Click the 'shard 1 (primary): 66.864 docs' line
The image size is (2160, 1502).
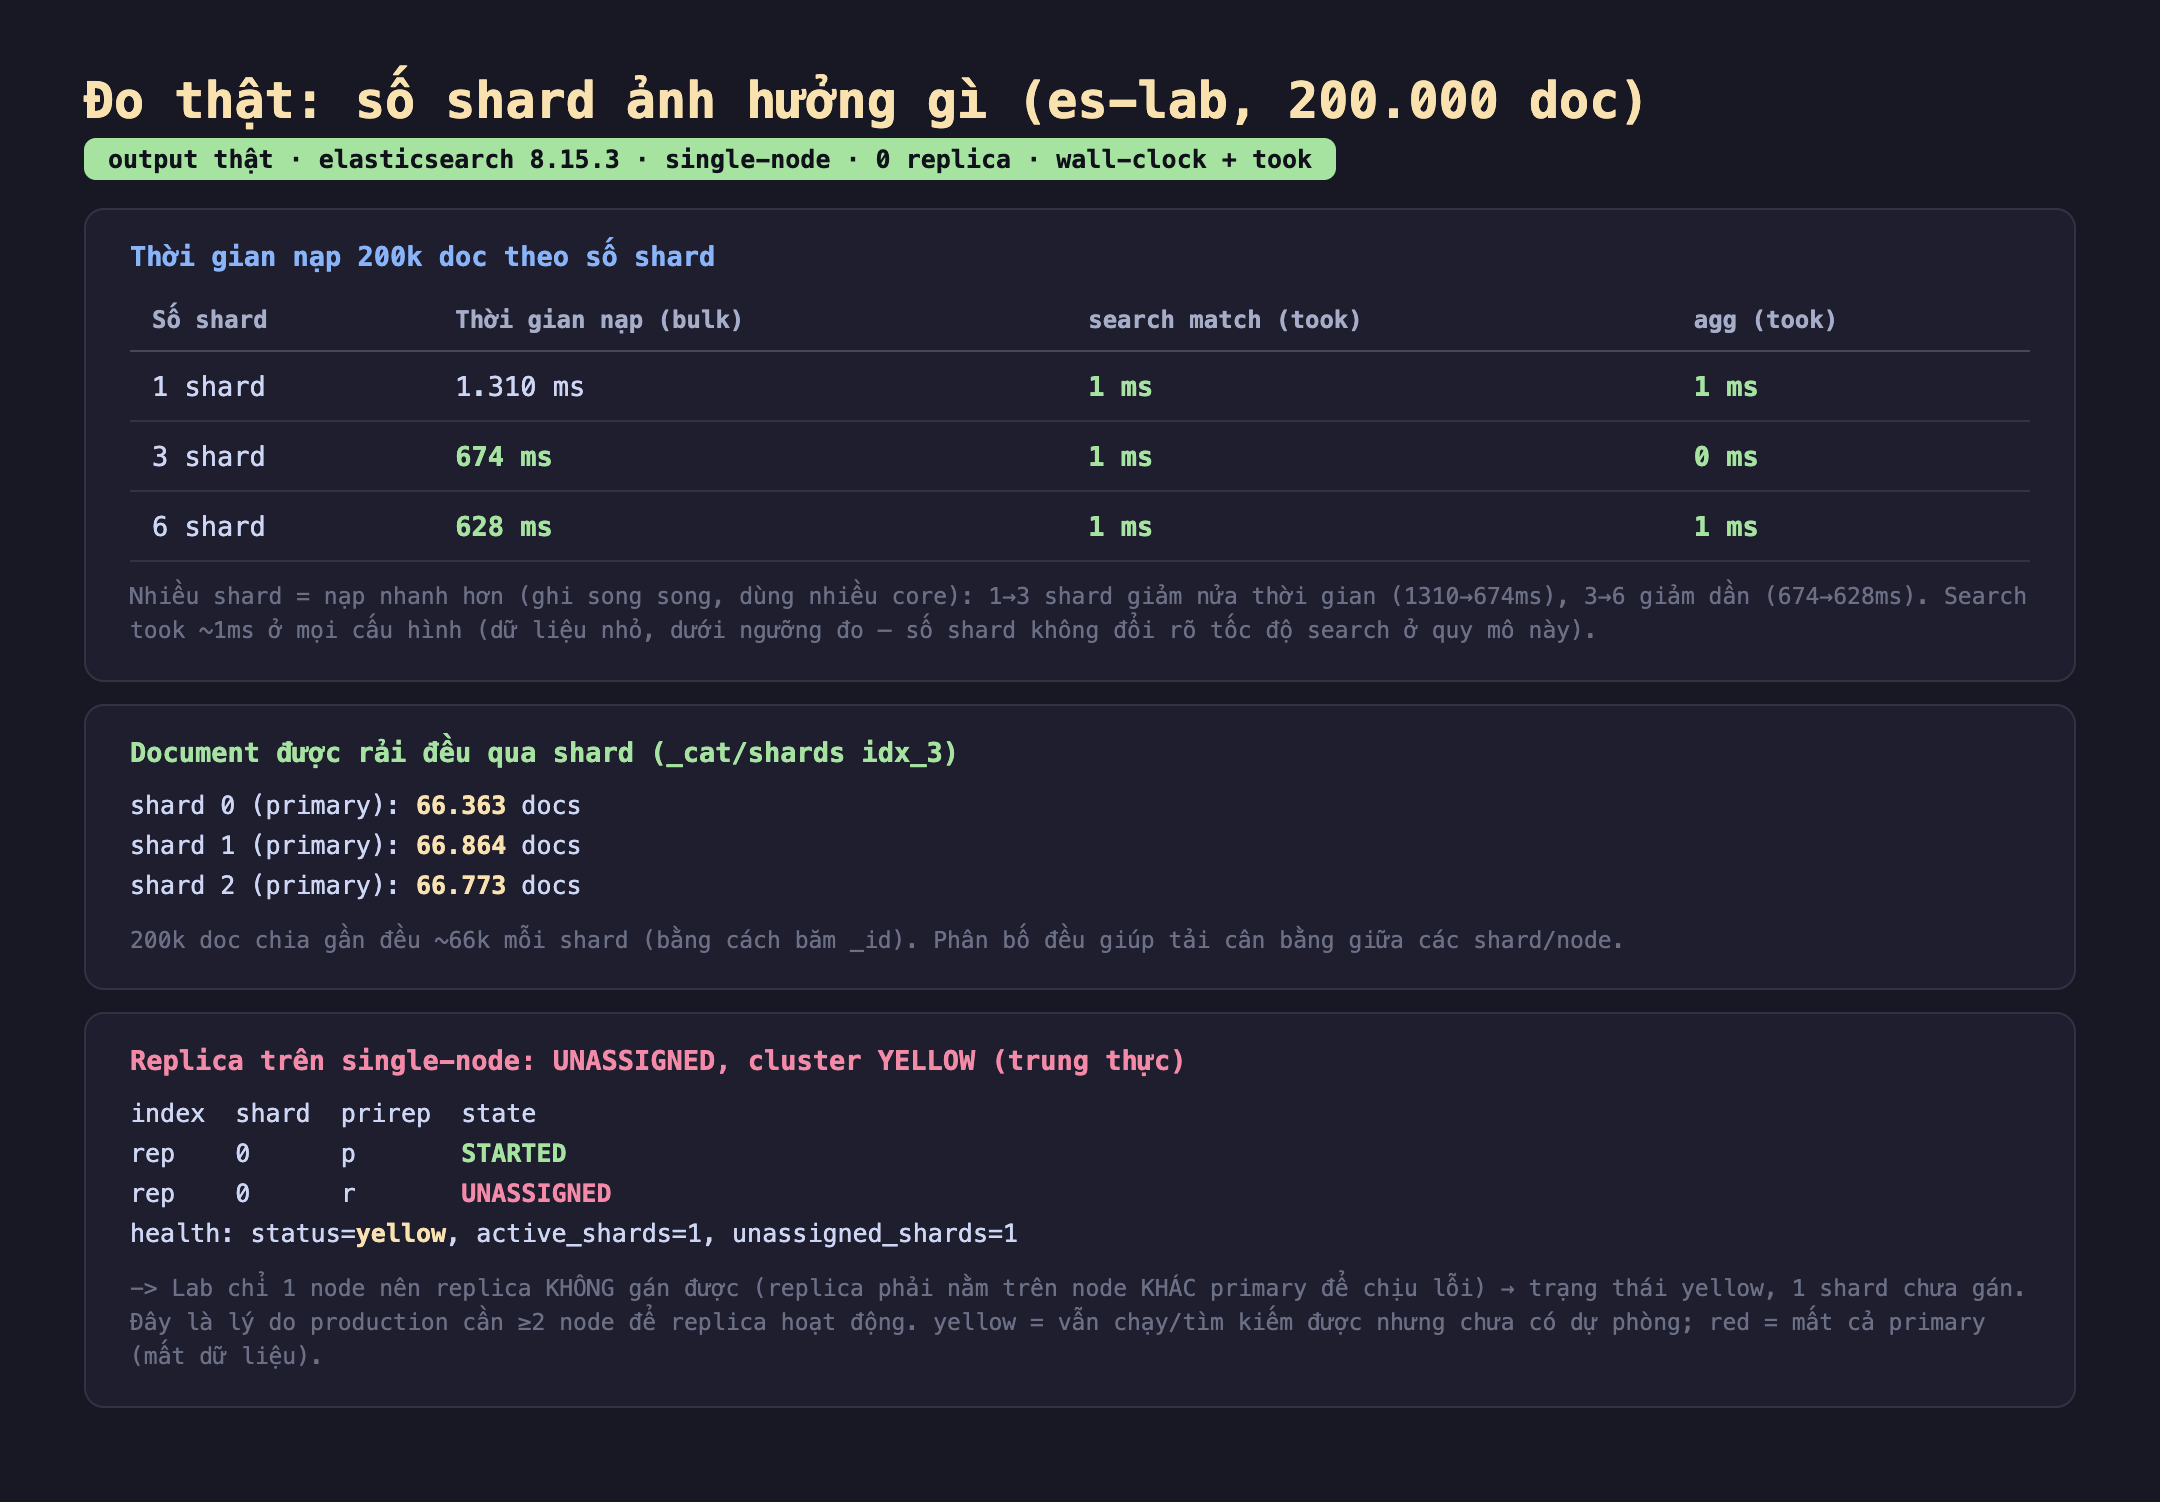pos(355,845)
